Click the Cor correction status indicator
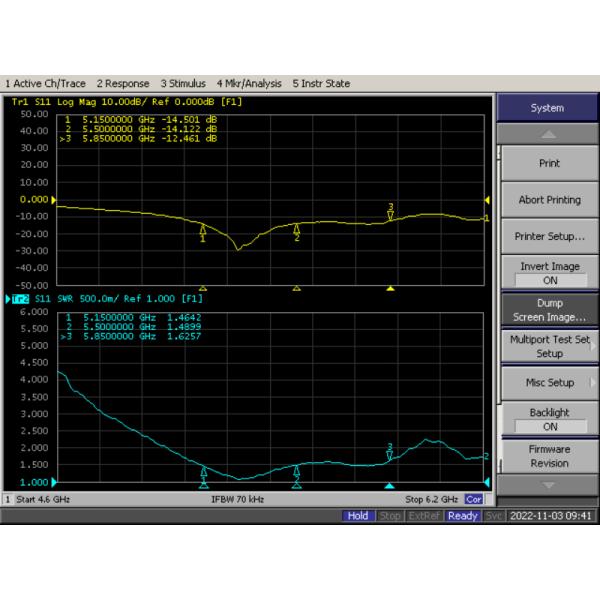600x600 pixels. coord(474,498)
